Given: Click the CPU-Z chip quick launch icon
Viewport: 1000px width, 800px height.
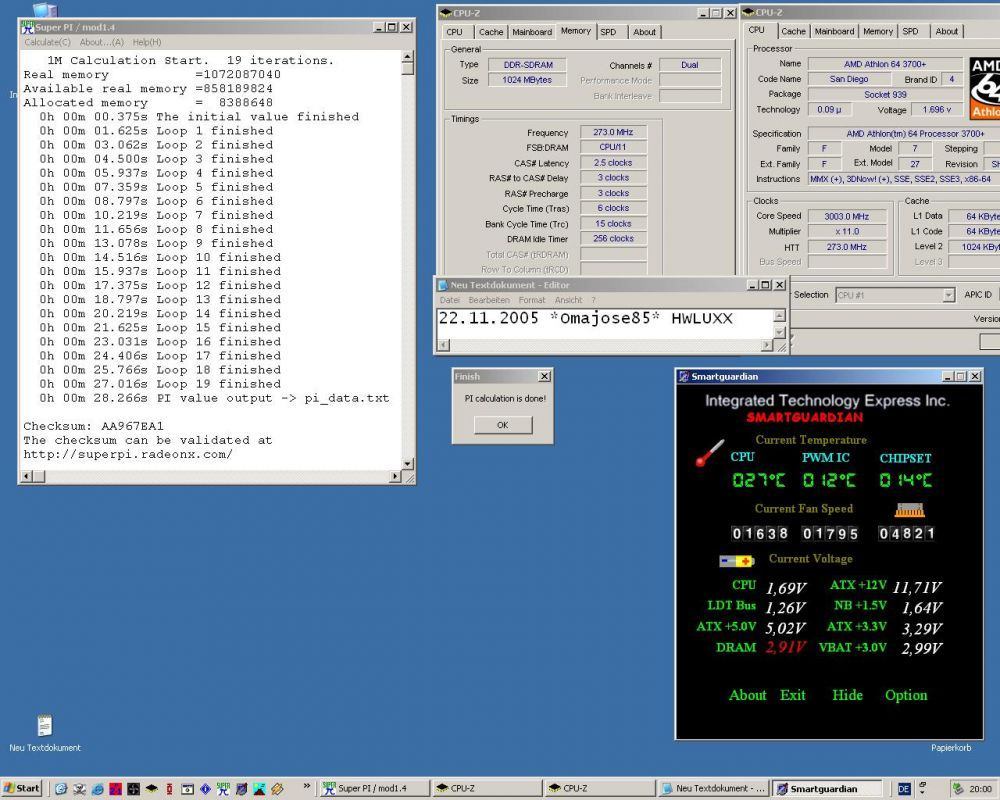Looking at the screenshot, I should pos(151,789).
